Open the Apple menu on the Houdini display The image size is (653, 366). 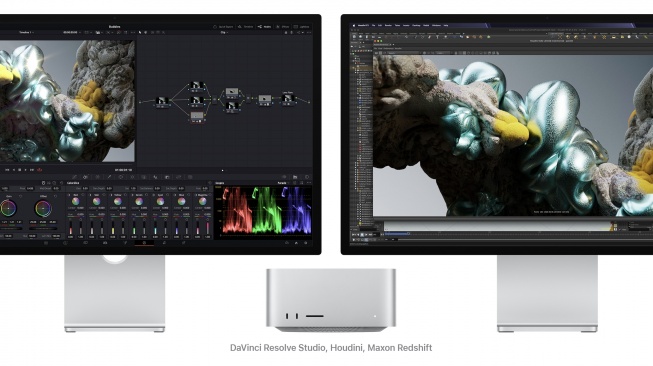point(354,25)
